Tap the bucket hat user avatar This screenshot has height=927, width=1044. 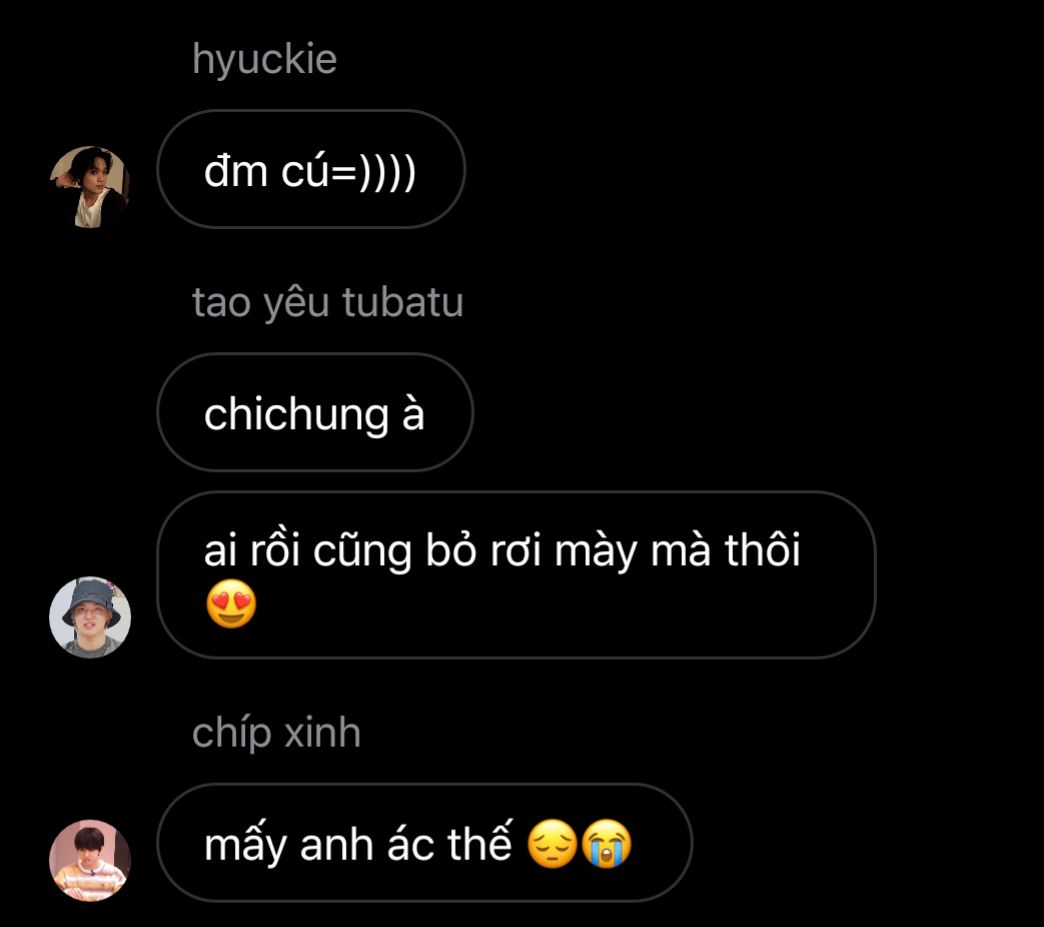pos(90,617)
